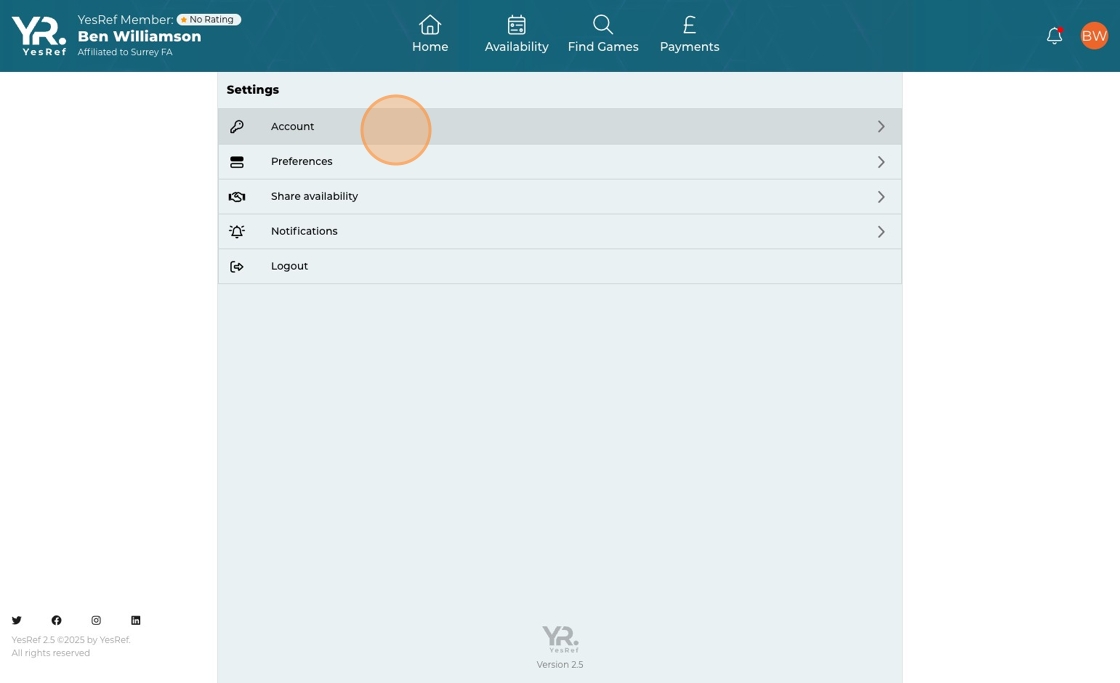The image size is (1120, 683).
Task: Go to Availability menu label
Action: pos(516,46)
